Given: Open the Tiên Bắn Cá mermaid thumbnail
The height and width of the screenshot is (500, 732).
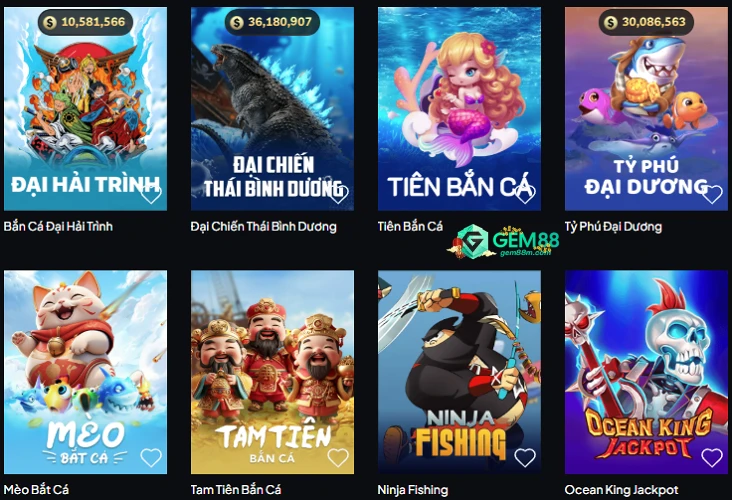Looking at the screenshot, I should (x=459, y=109).
